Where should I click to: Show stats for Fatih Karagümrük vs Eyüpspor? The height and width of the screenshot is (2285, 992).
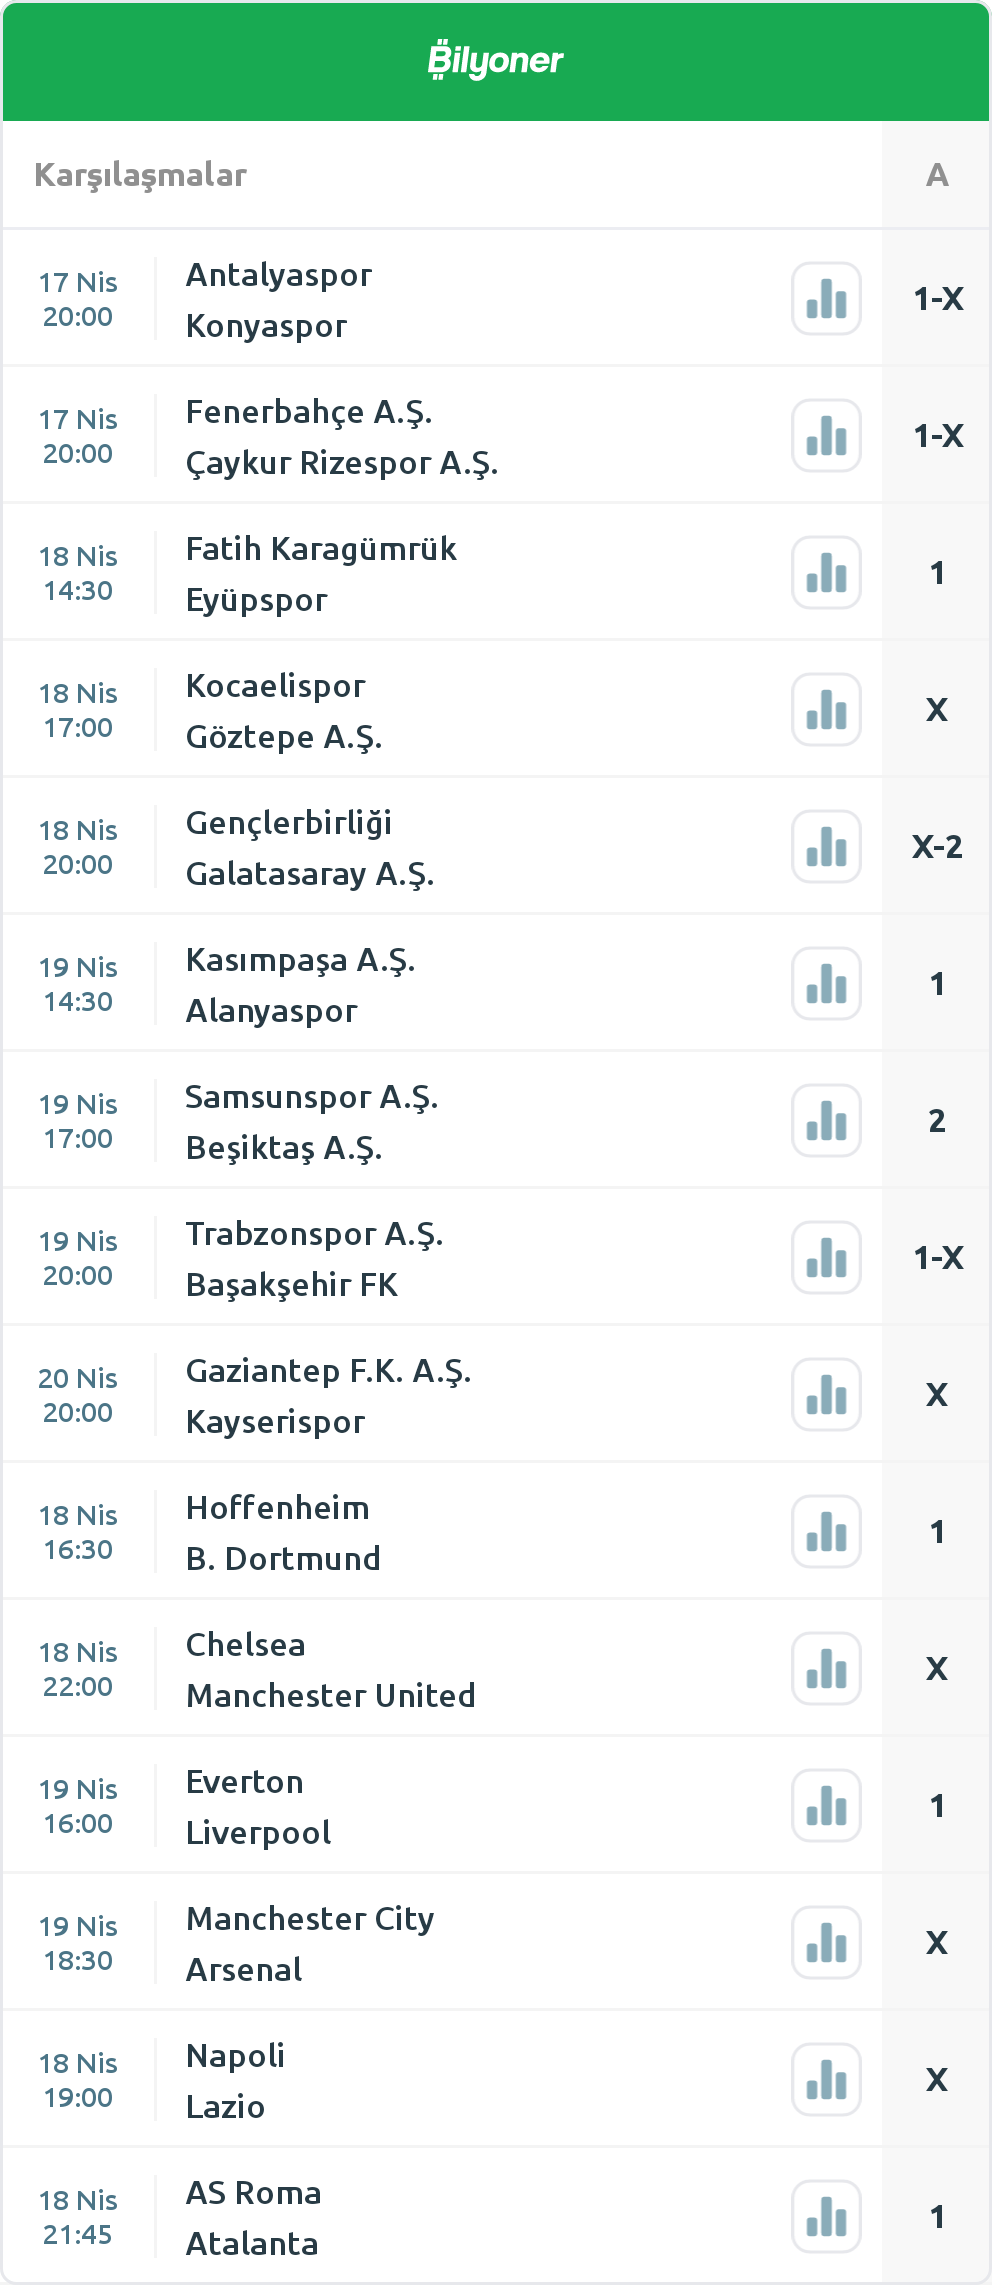click(826, 572)
